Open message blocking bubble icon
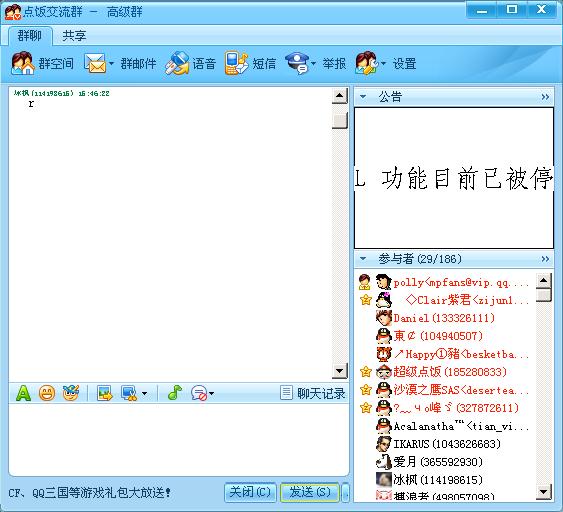 coord(199,393)
